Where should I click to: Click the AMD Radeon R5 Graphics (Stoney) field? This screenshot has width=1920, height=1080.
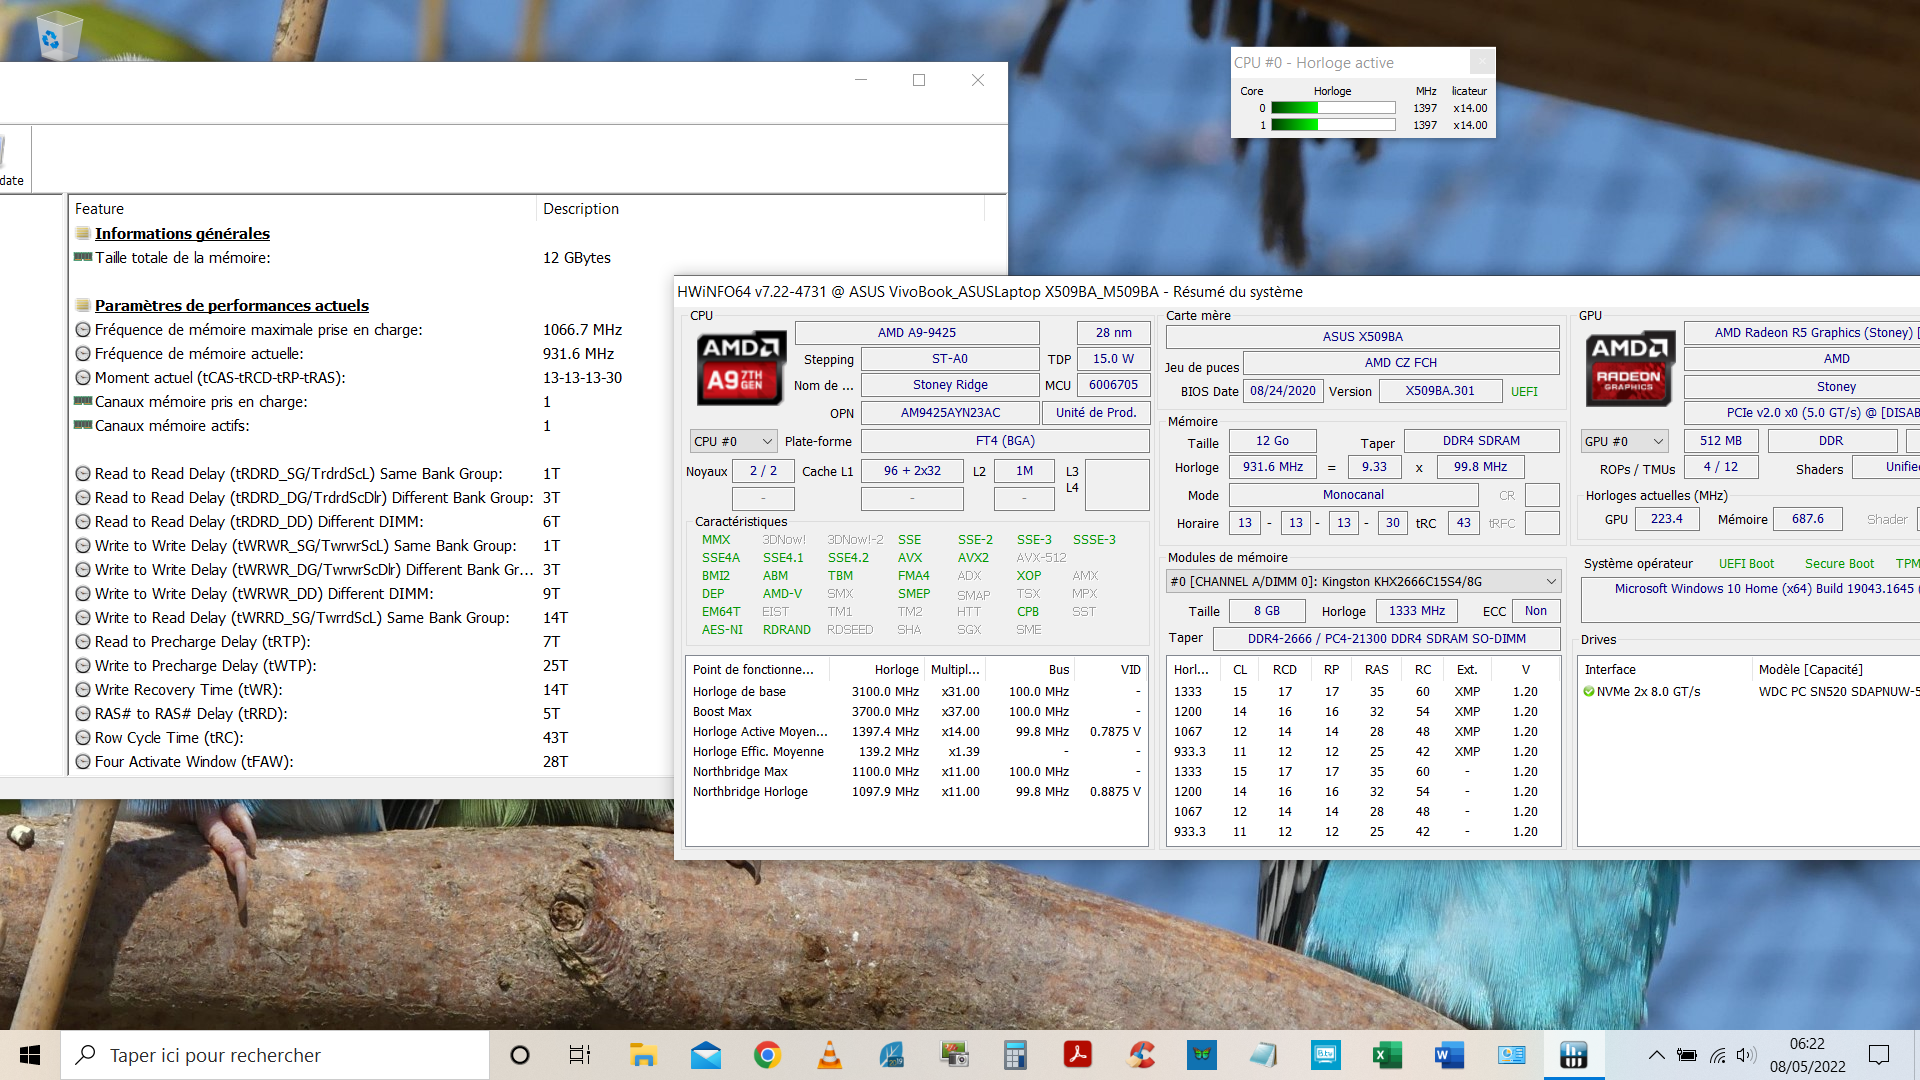coord(1802,333)
